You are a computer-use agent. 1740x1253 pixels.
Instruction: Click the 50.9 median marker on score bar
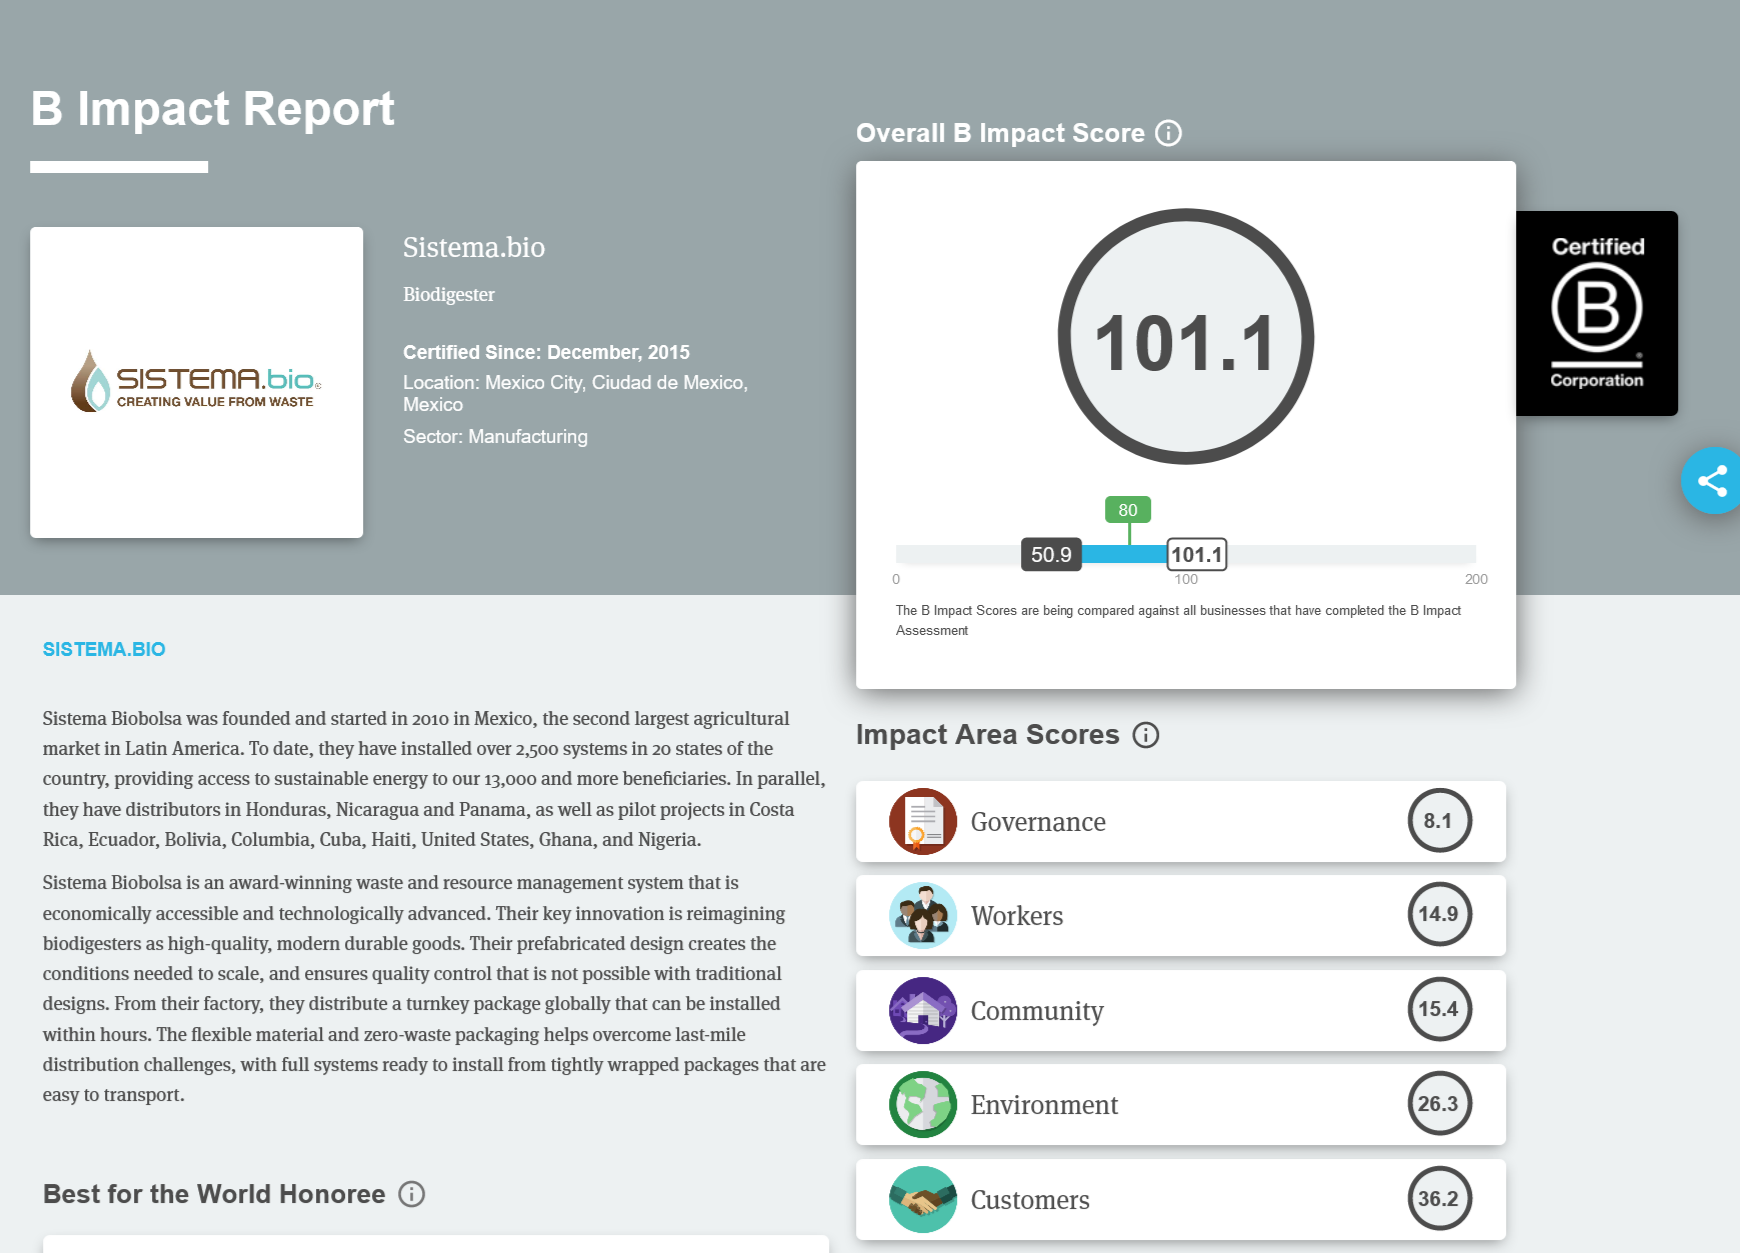tap(1051, 555)
